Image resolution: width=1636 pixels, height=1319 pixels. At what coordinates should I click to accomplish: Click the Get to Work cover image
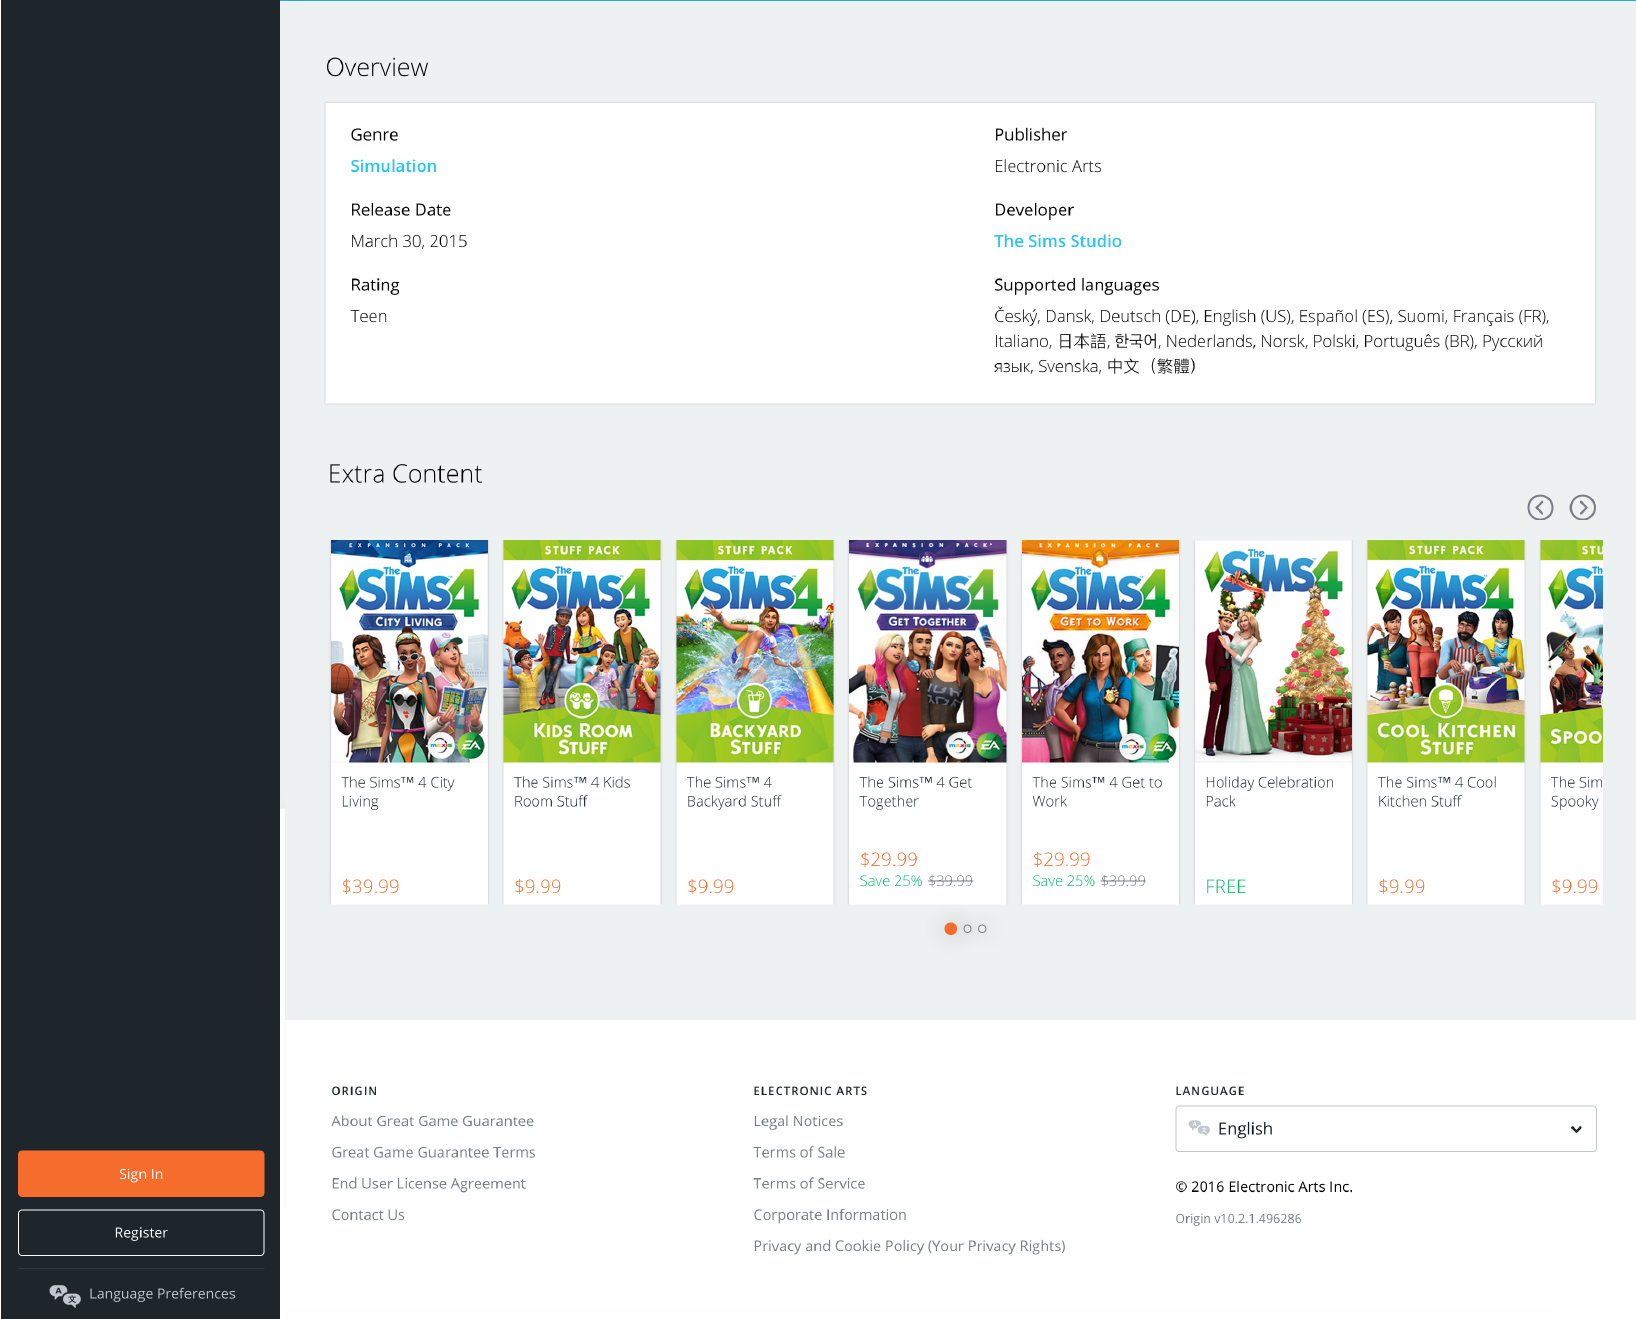(1100, 651)
